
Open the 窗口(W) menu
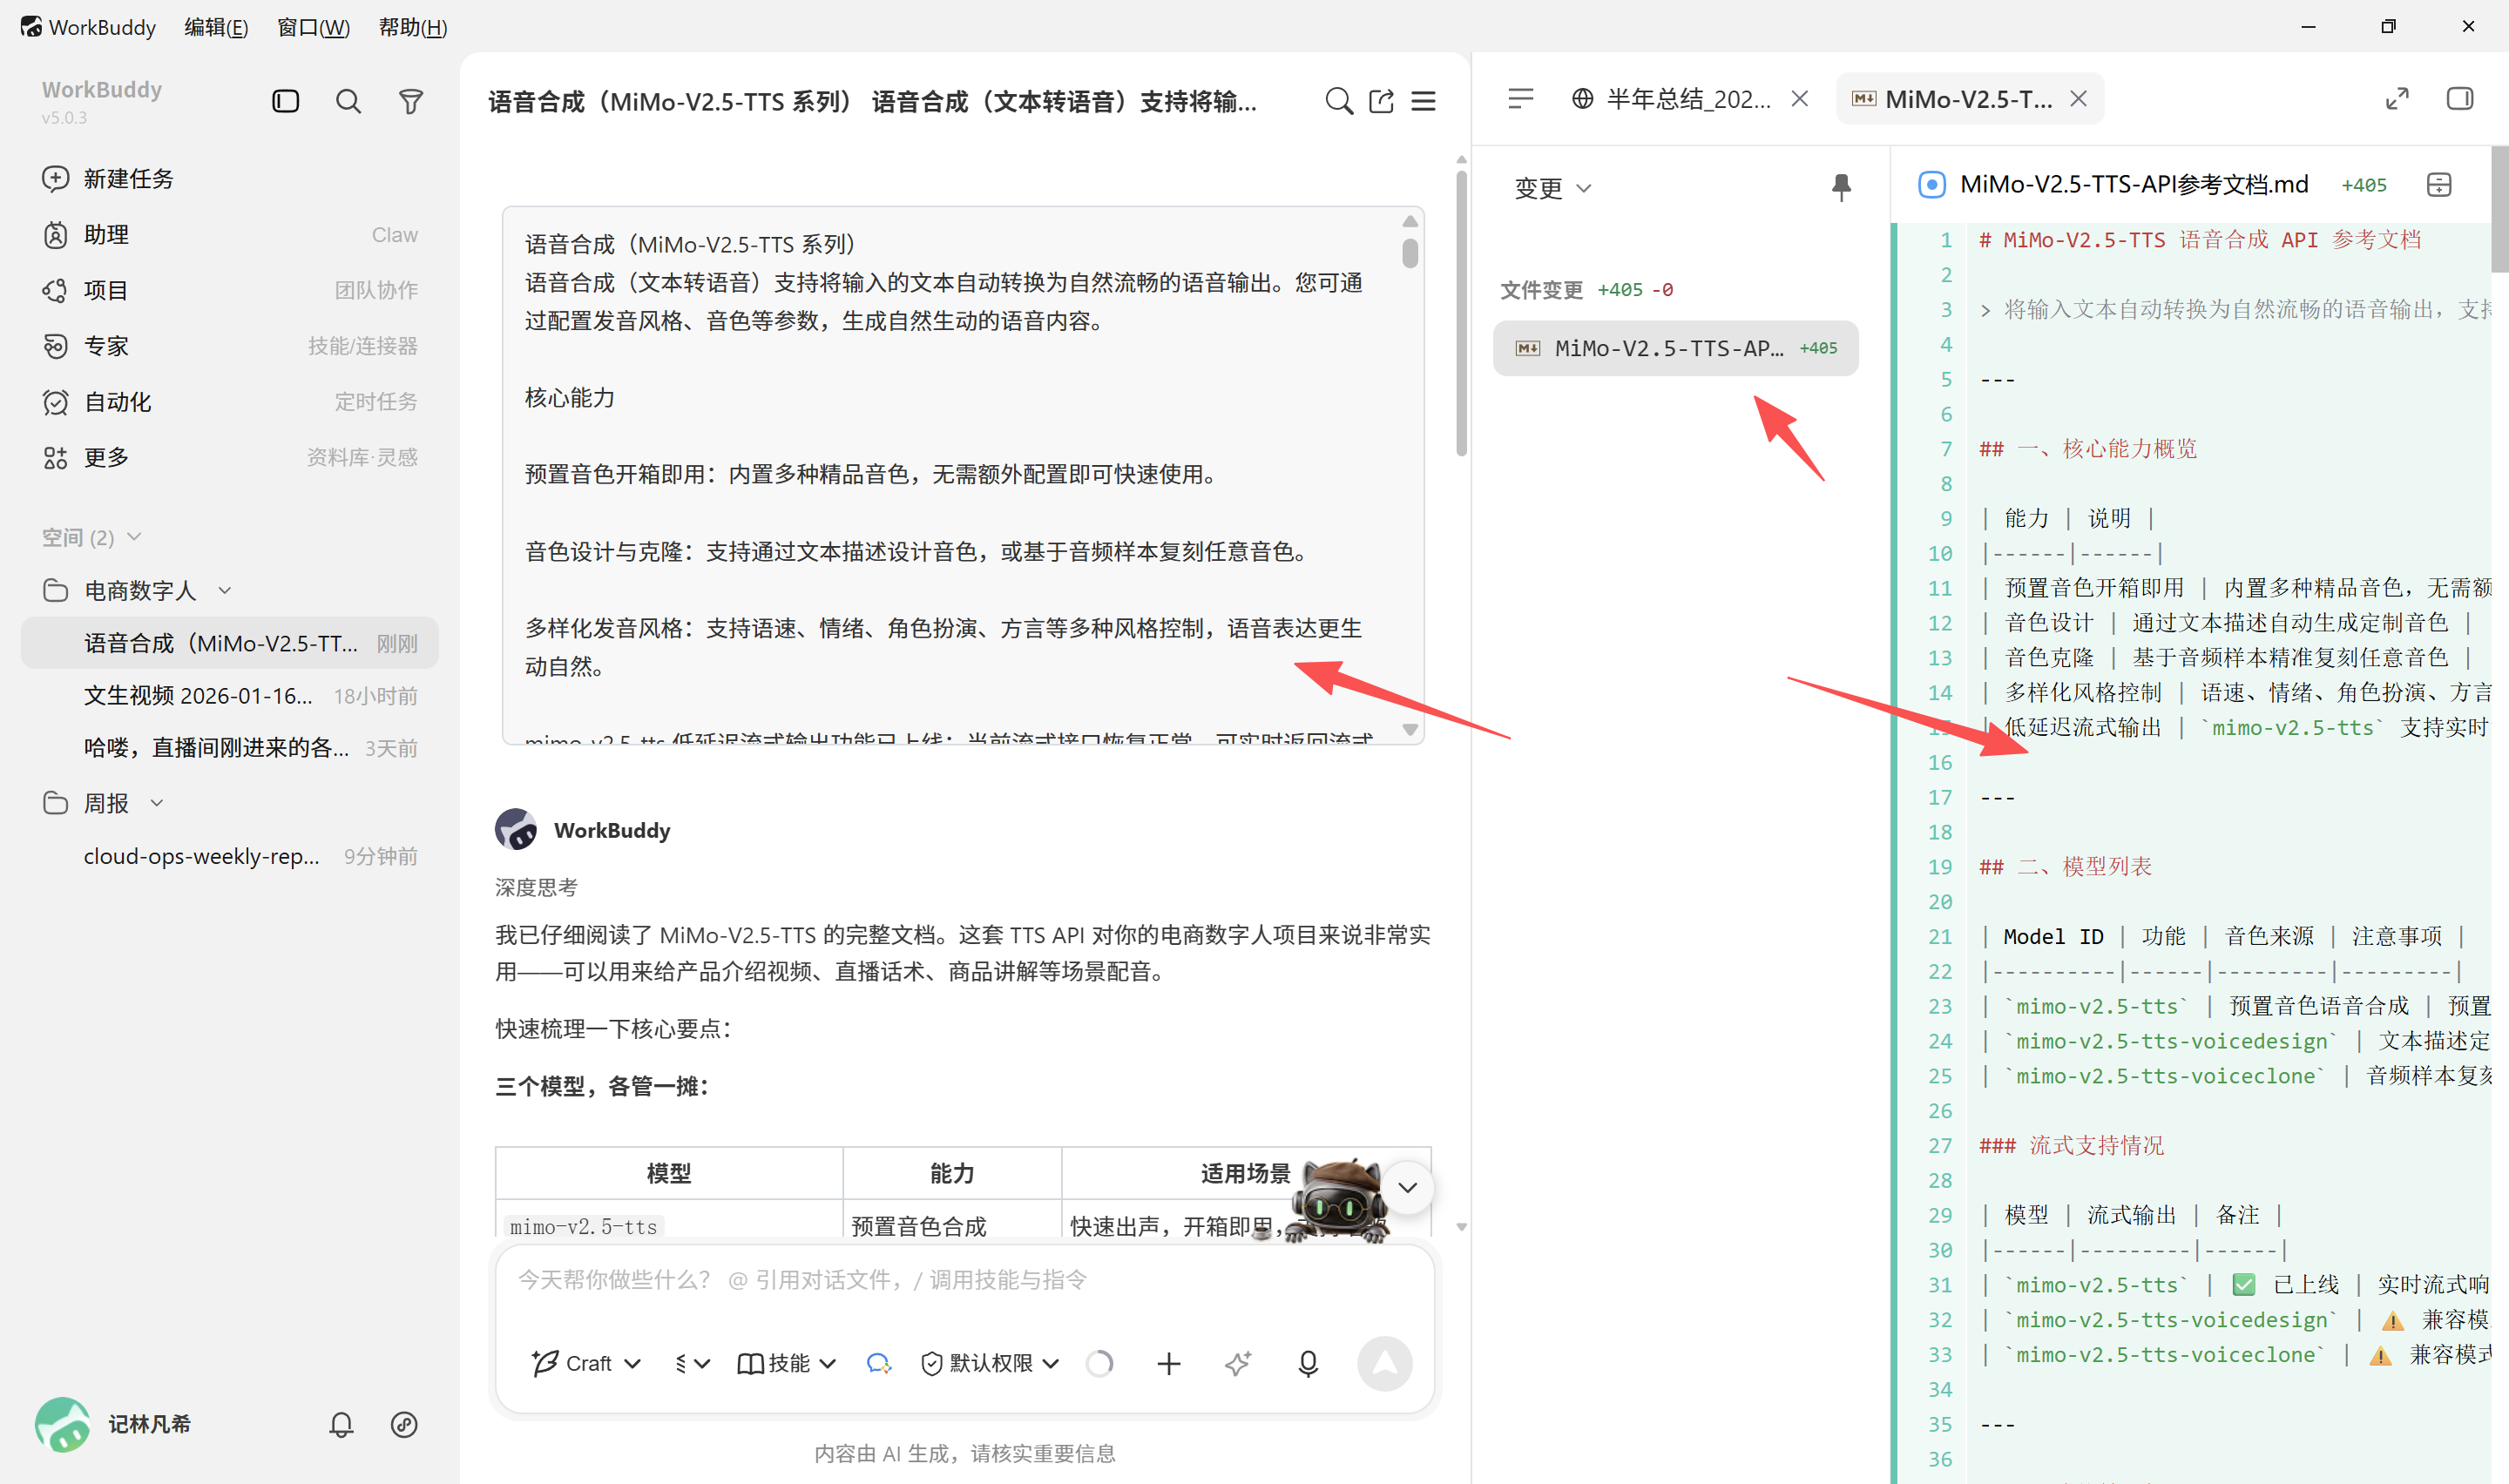(313, 27)
